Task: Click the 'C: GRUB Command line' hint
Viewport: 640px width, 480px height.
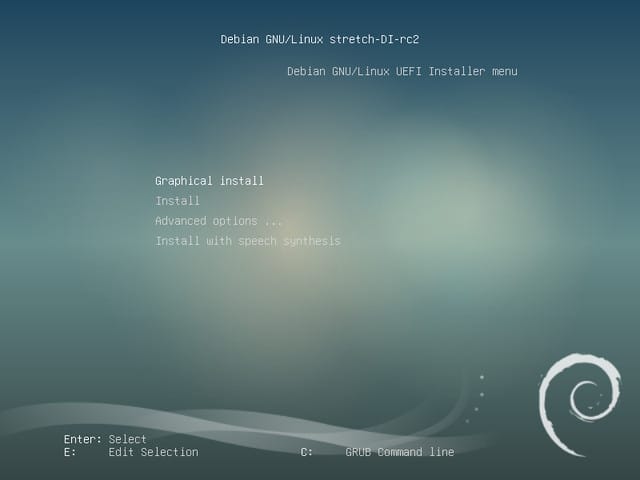Action: [x=377, y=452]
